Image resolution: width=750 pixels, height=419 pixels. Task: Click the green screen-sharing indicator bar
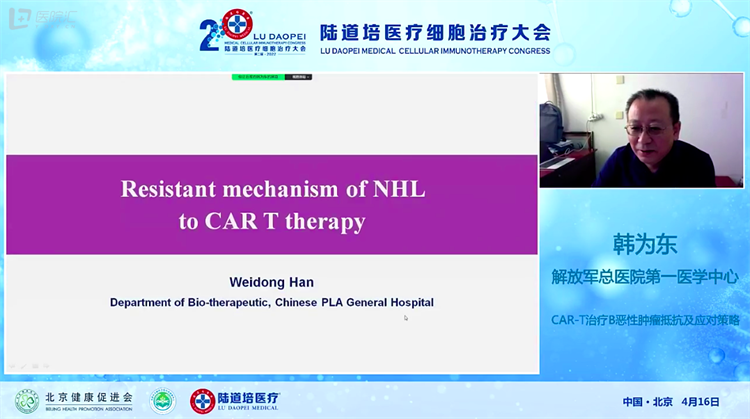[259, 76]
